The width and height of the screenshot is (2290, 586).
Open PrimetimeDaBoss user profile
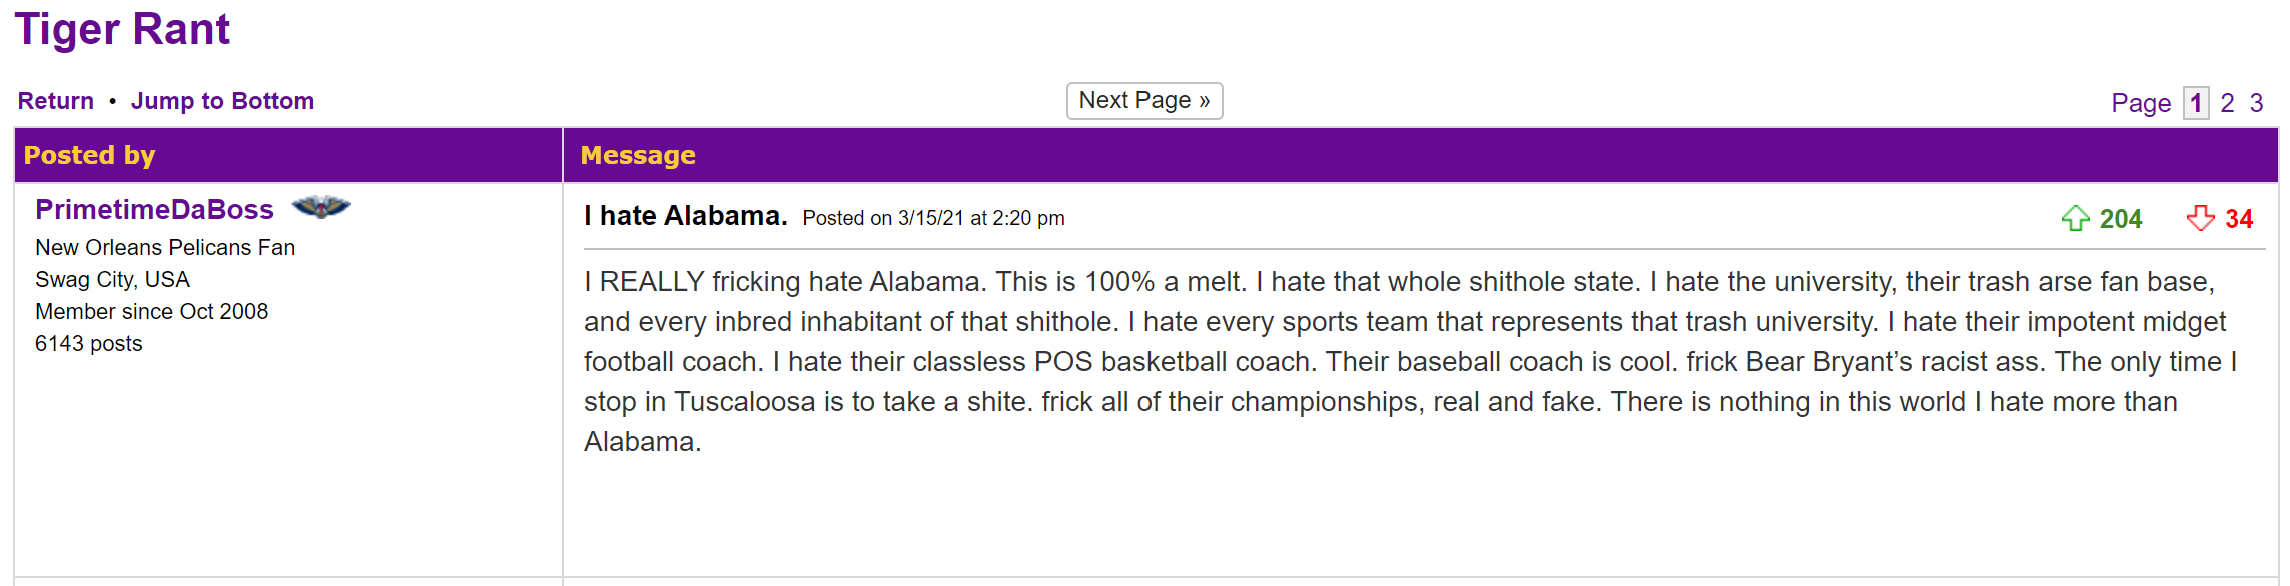pos(154,209)
